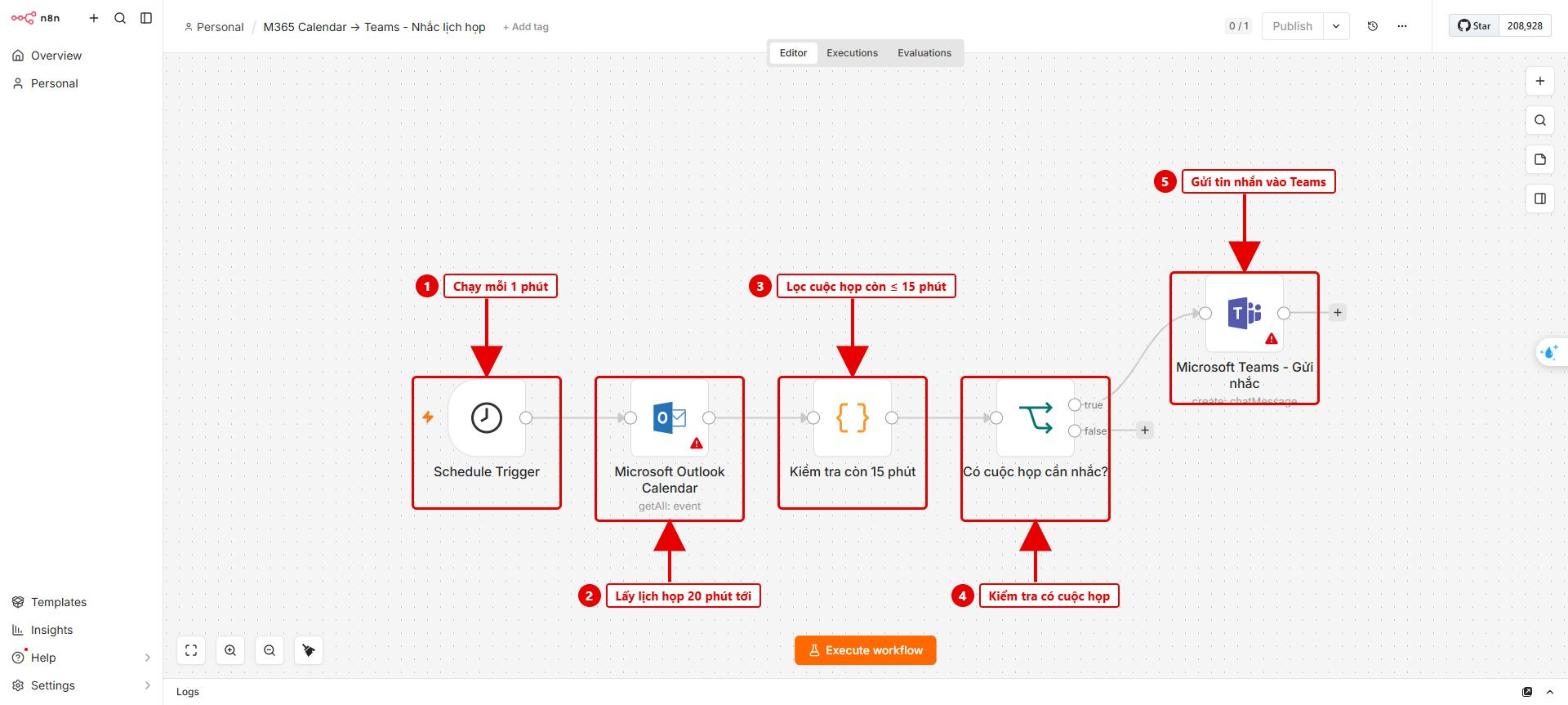Add a node with the canvas plus button
1568x705 pixels.
(1540, 81)
